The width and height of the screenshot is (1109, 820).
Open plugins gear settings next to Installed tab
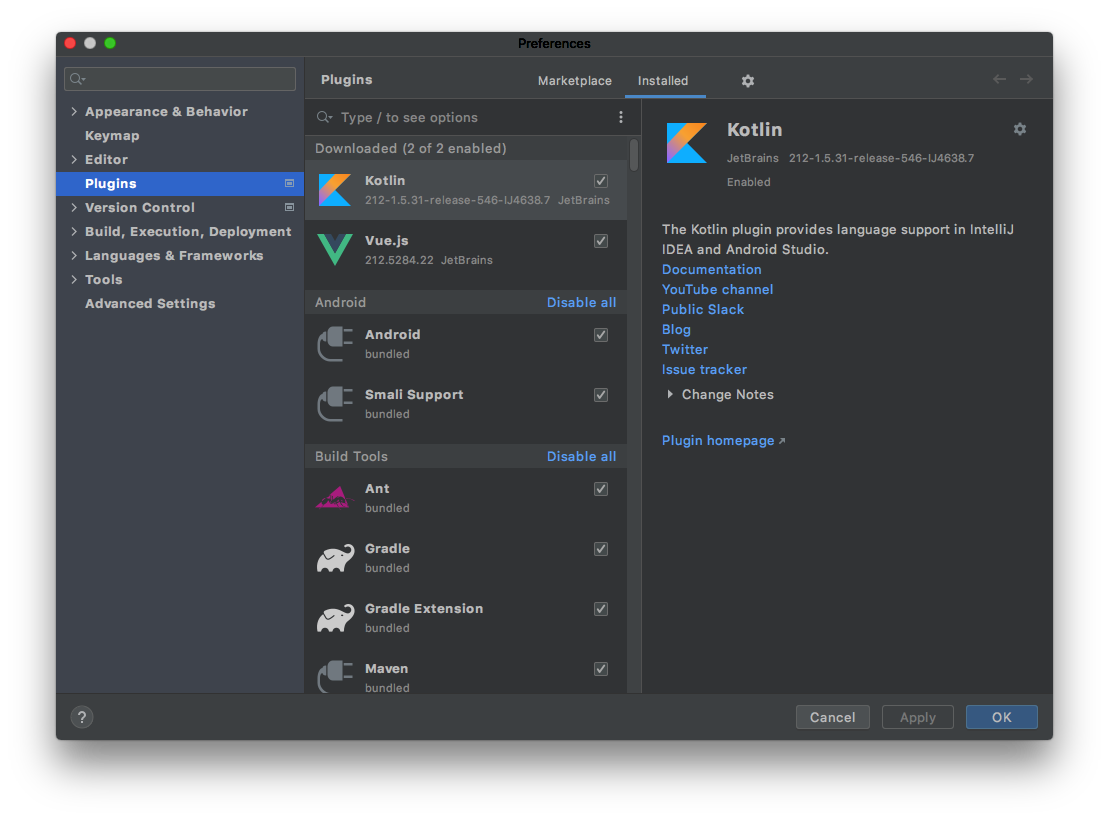pos(748,81)
